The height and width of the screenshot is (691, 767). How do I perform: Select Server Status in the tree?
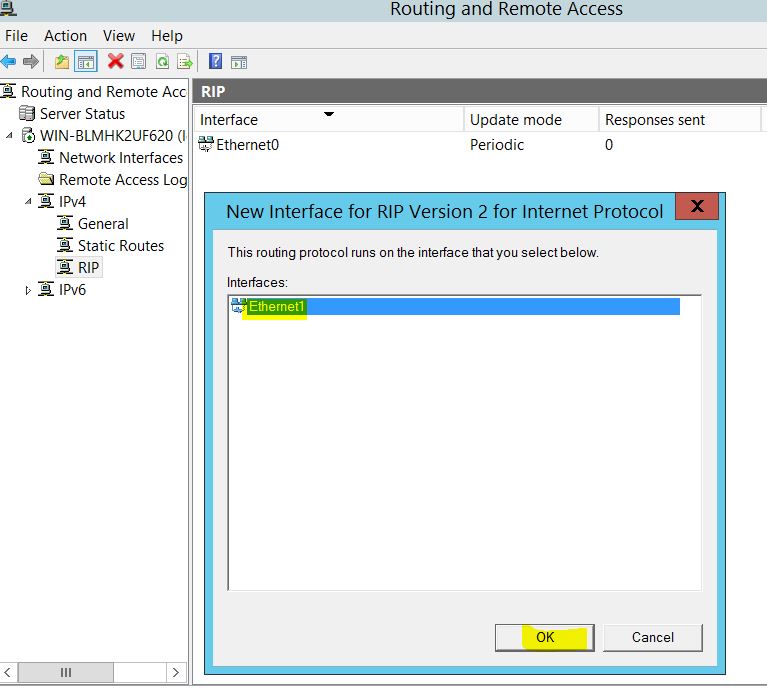click(82, 114)
